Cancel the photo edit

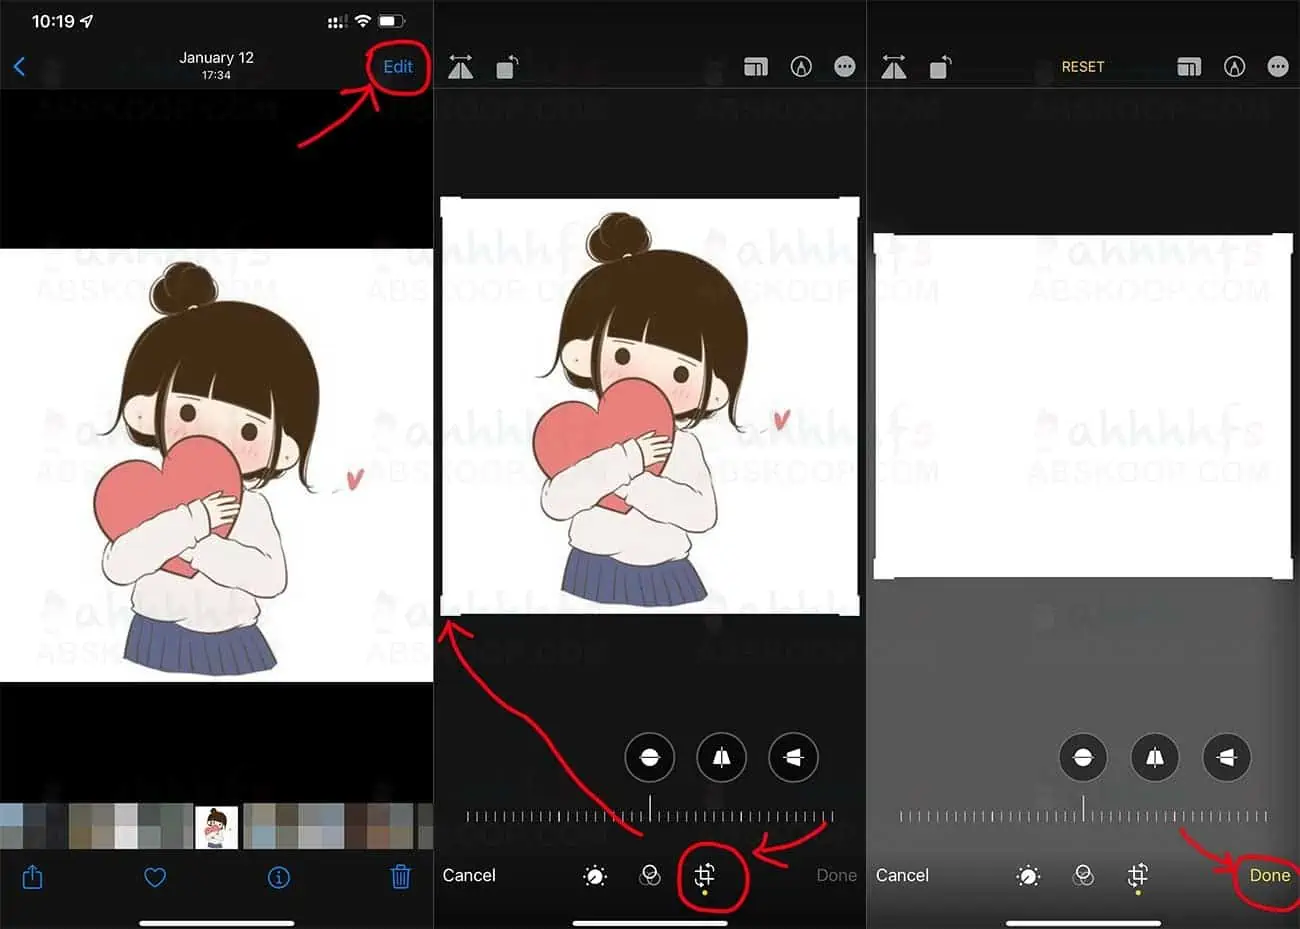469,875
